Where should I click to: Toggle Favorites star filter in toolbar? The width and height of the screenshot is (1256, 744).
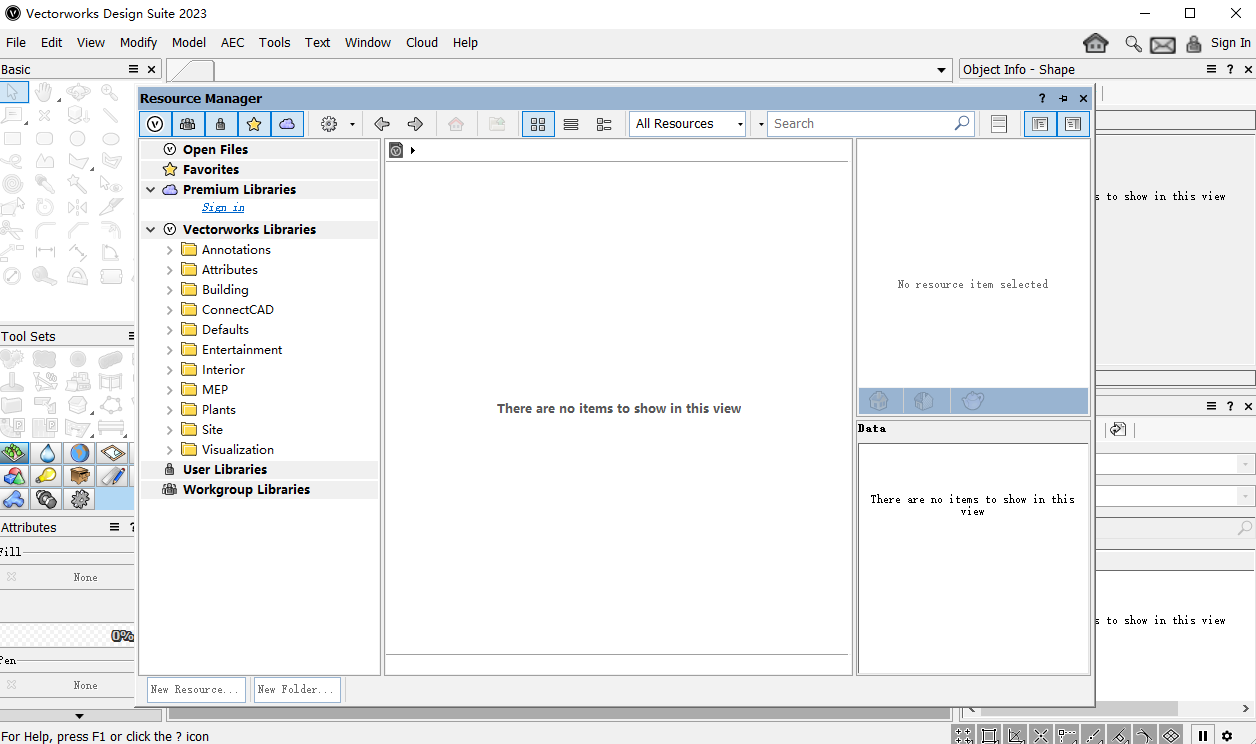[x=254, y=124]
